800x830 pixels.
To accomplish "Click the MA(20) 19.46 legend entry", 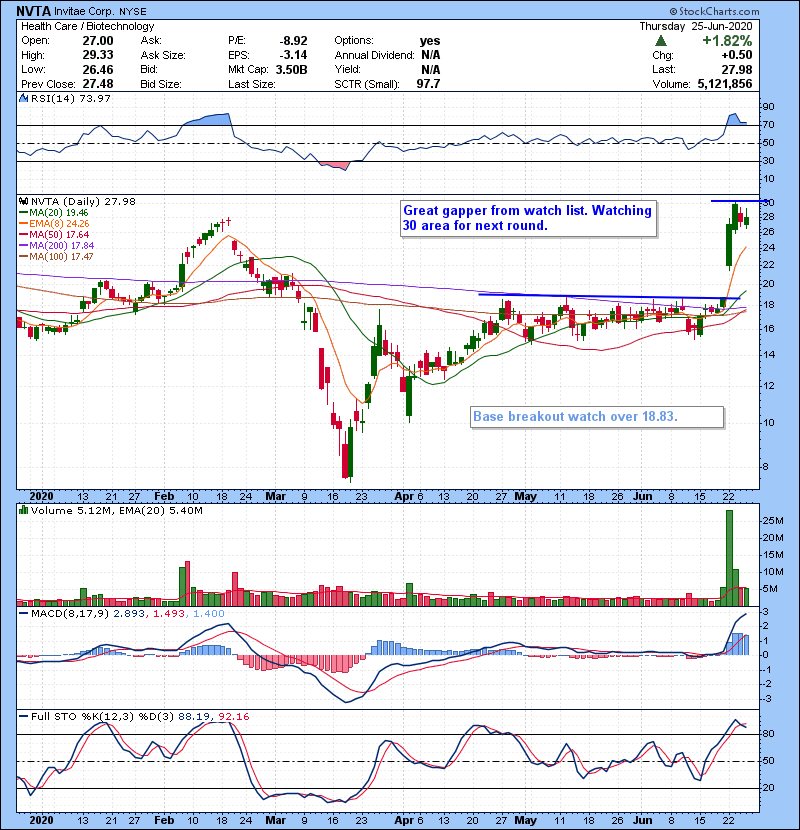I will point(59,212).
